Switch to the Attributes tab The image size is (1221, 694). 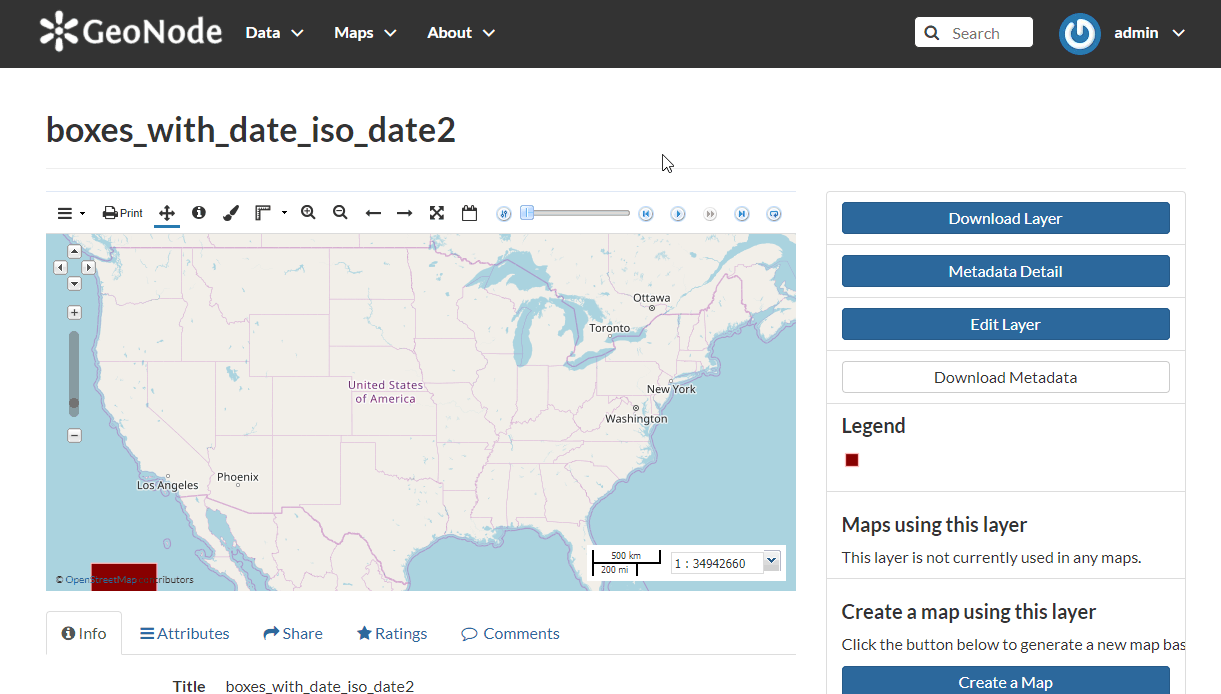click(x=185, y=633)
